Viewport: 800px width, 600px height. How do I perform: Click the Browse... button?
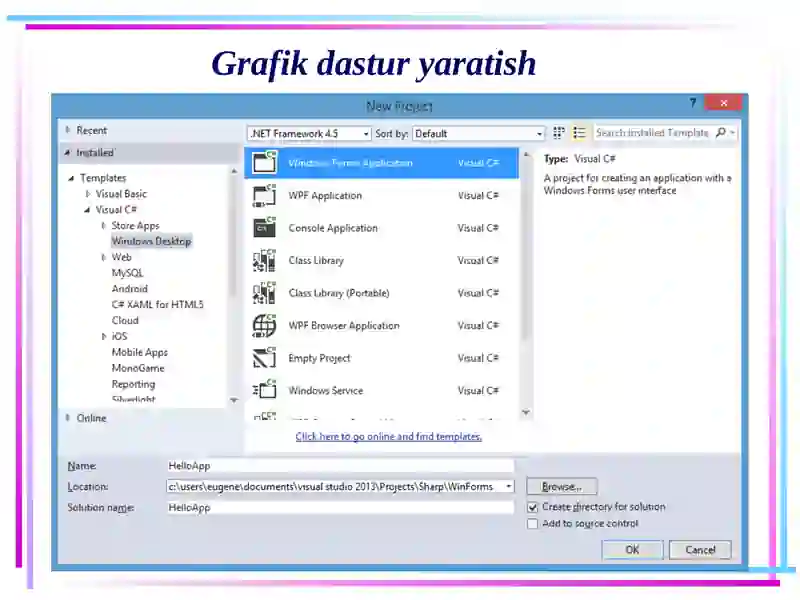click(561, 487)
